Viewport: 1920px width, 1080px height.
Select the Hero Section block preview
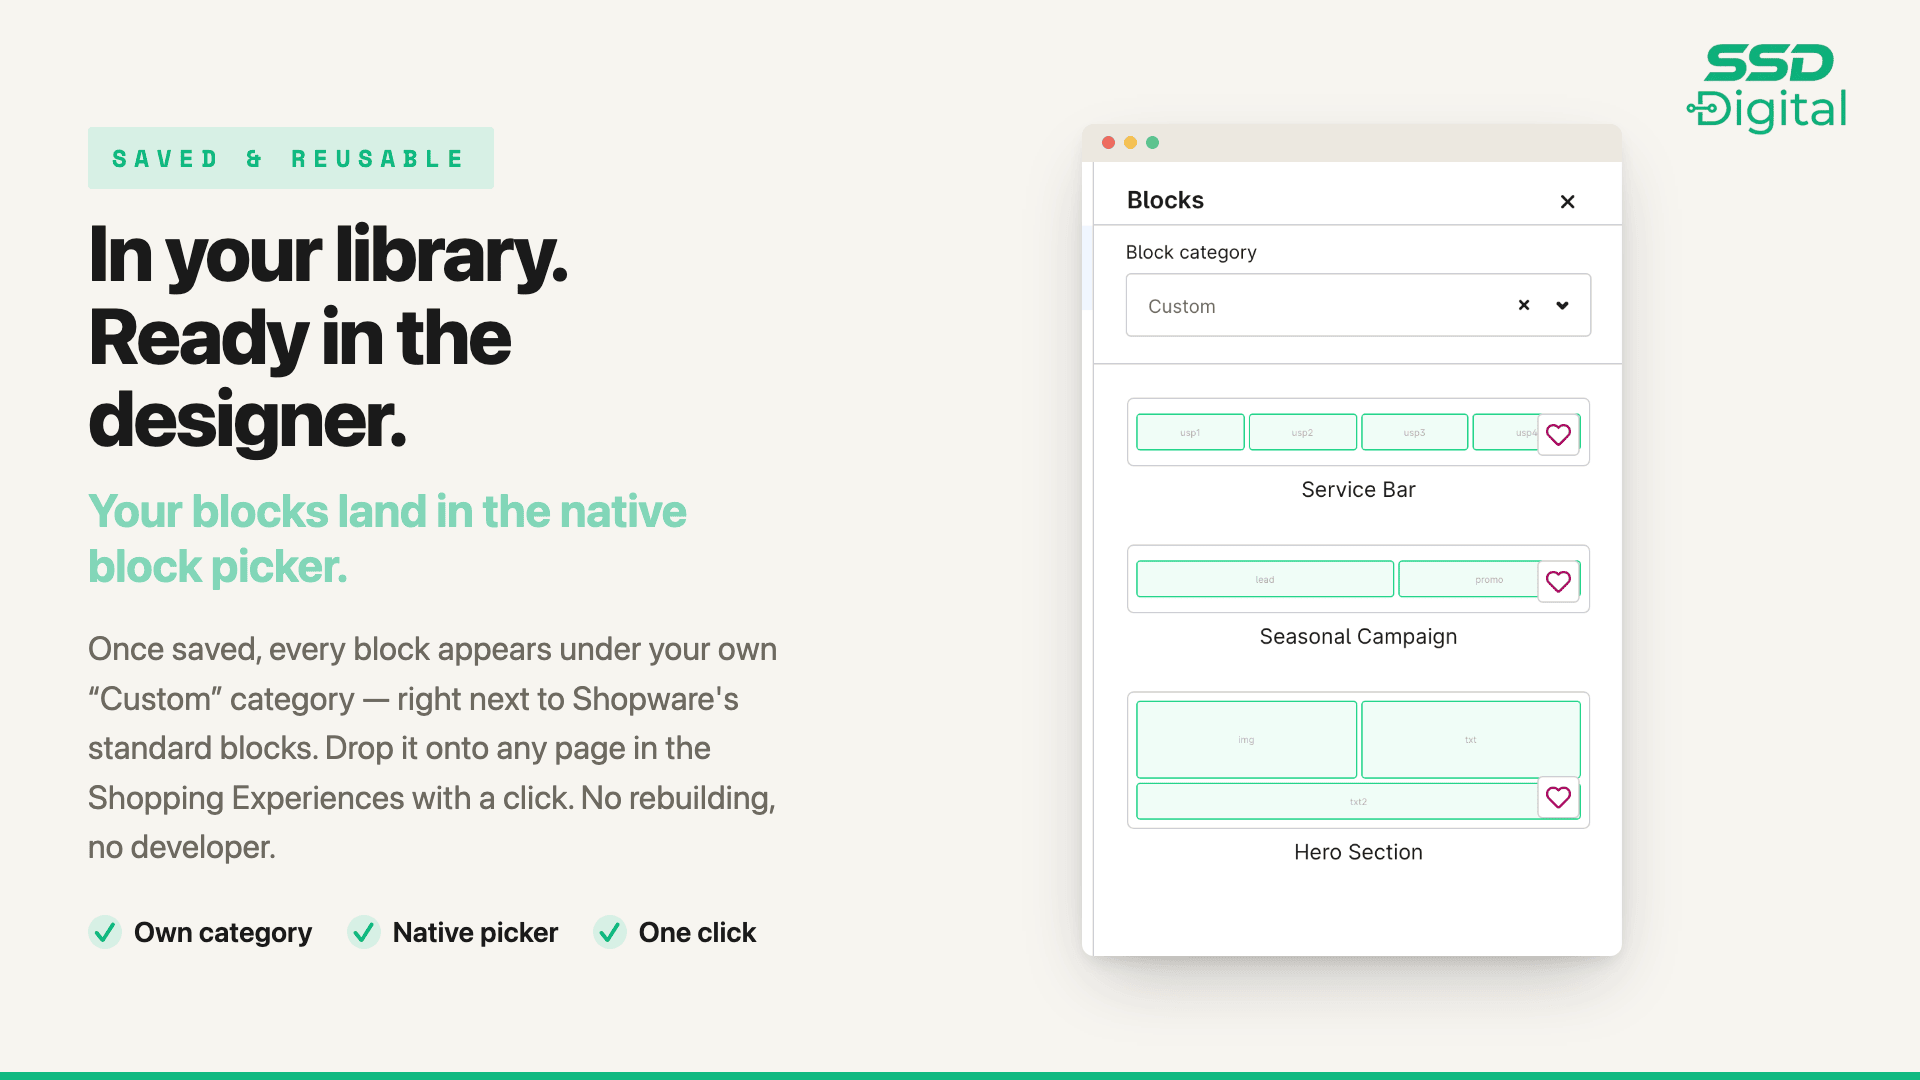click(x=1358, y=760)
